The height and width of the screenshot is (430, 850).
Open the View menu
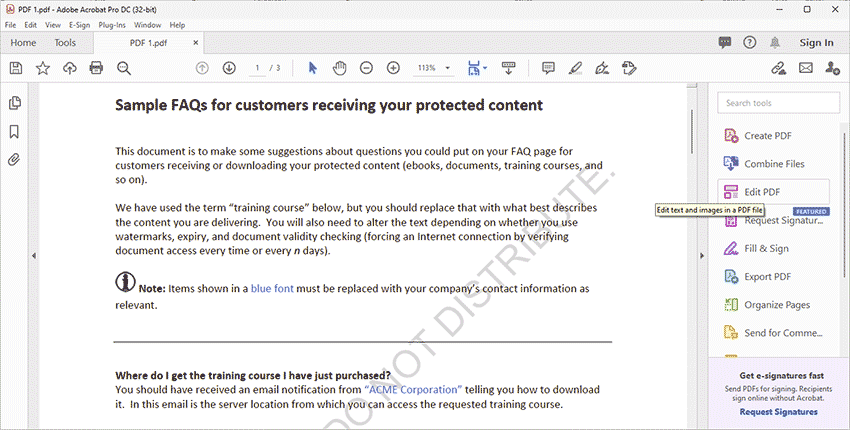(x=53, y=25)
